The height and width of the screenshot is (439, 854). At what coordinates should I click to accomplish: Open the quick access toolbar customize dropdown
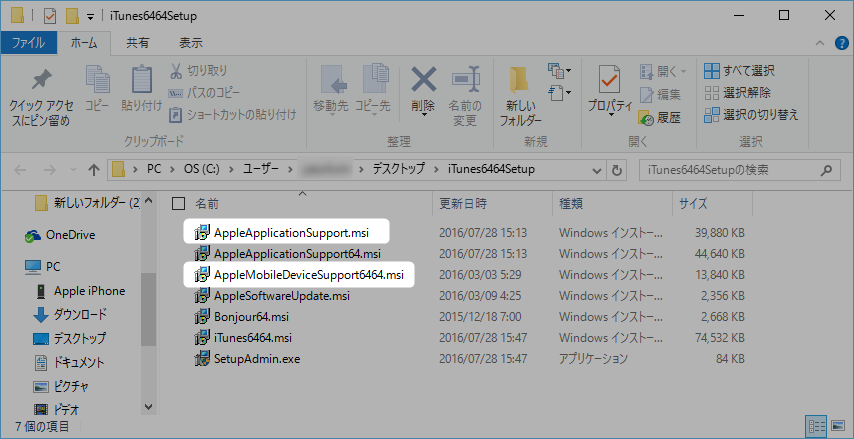coord(90,16)
